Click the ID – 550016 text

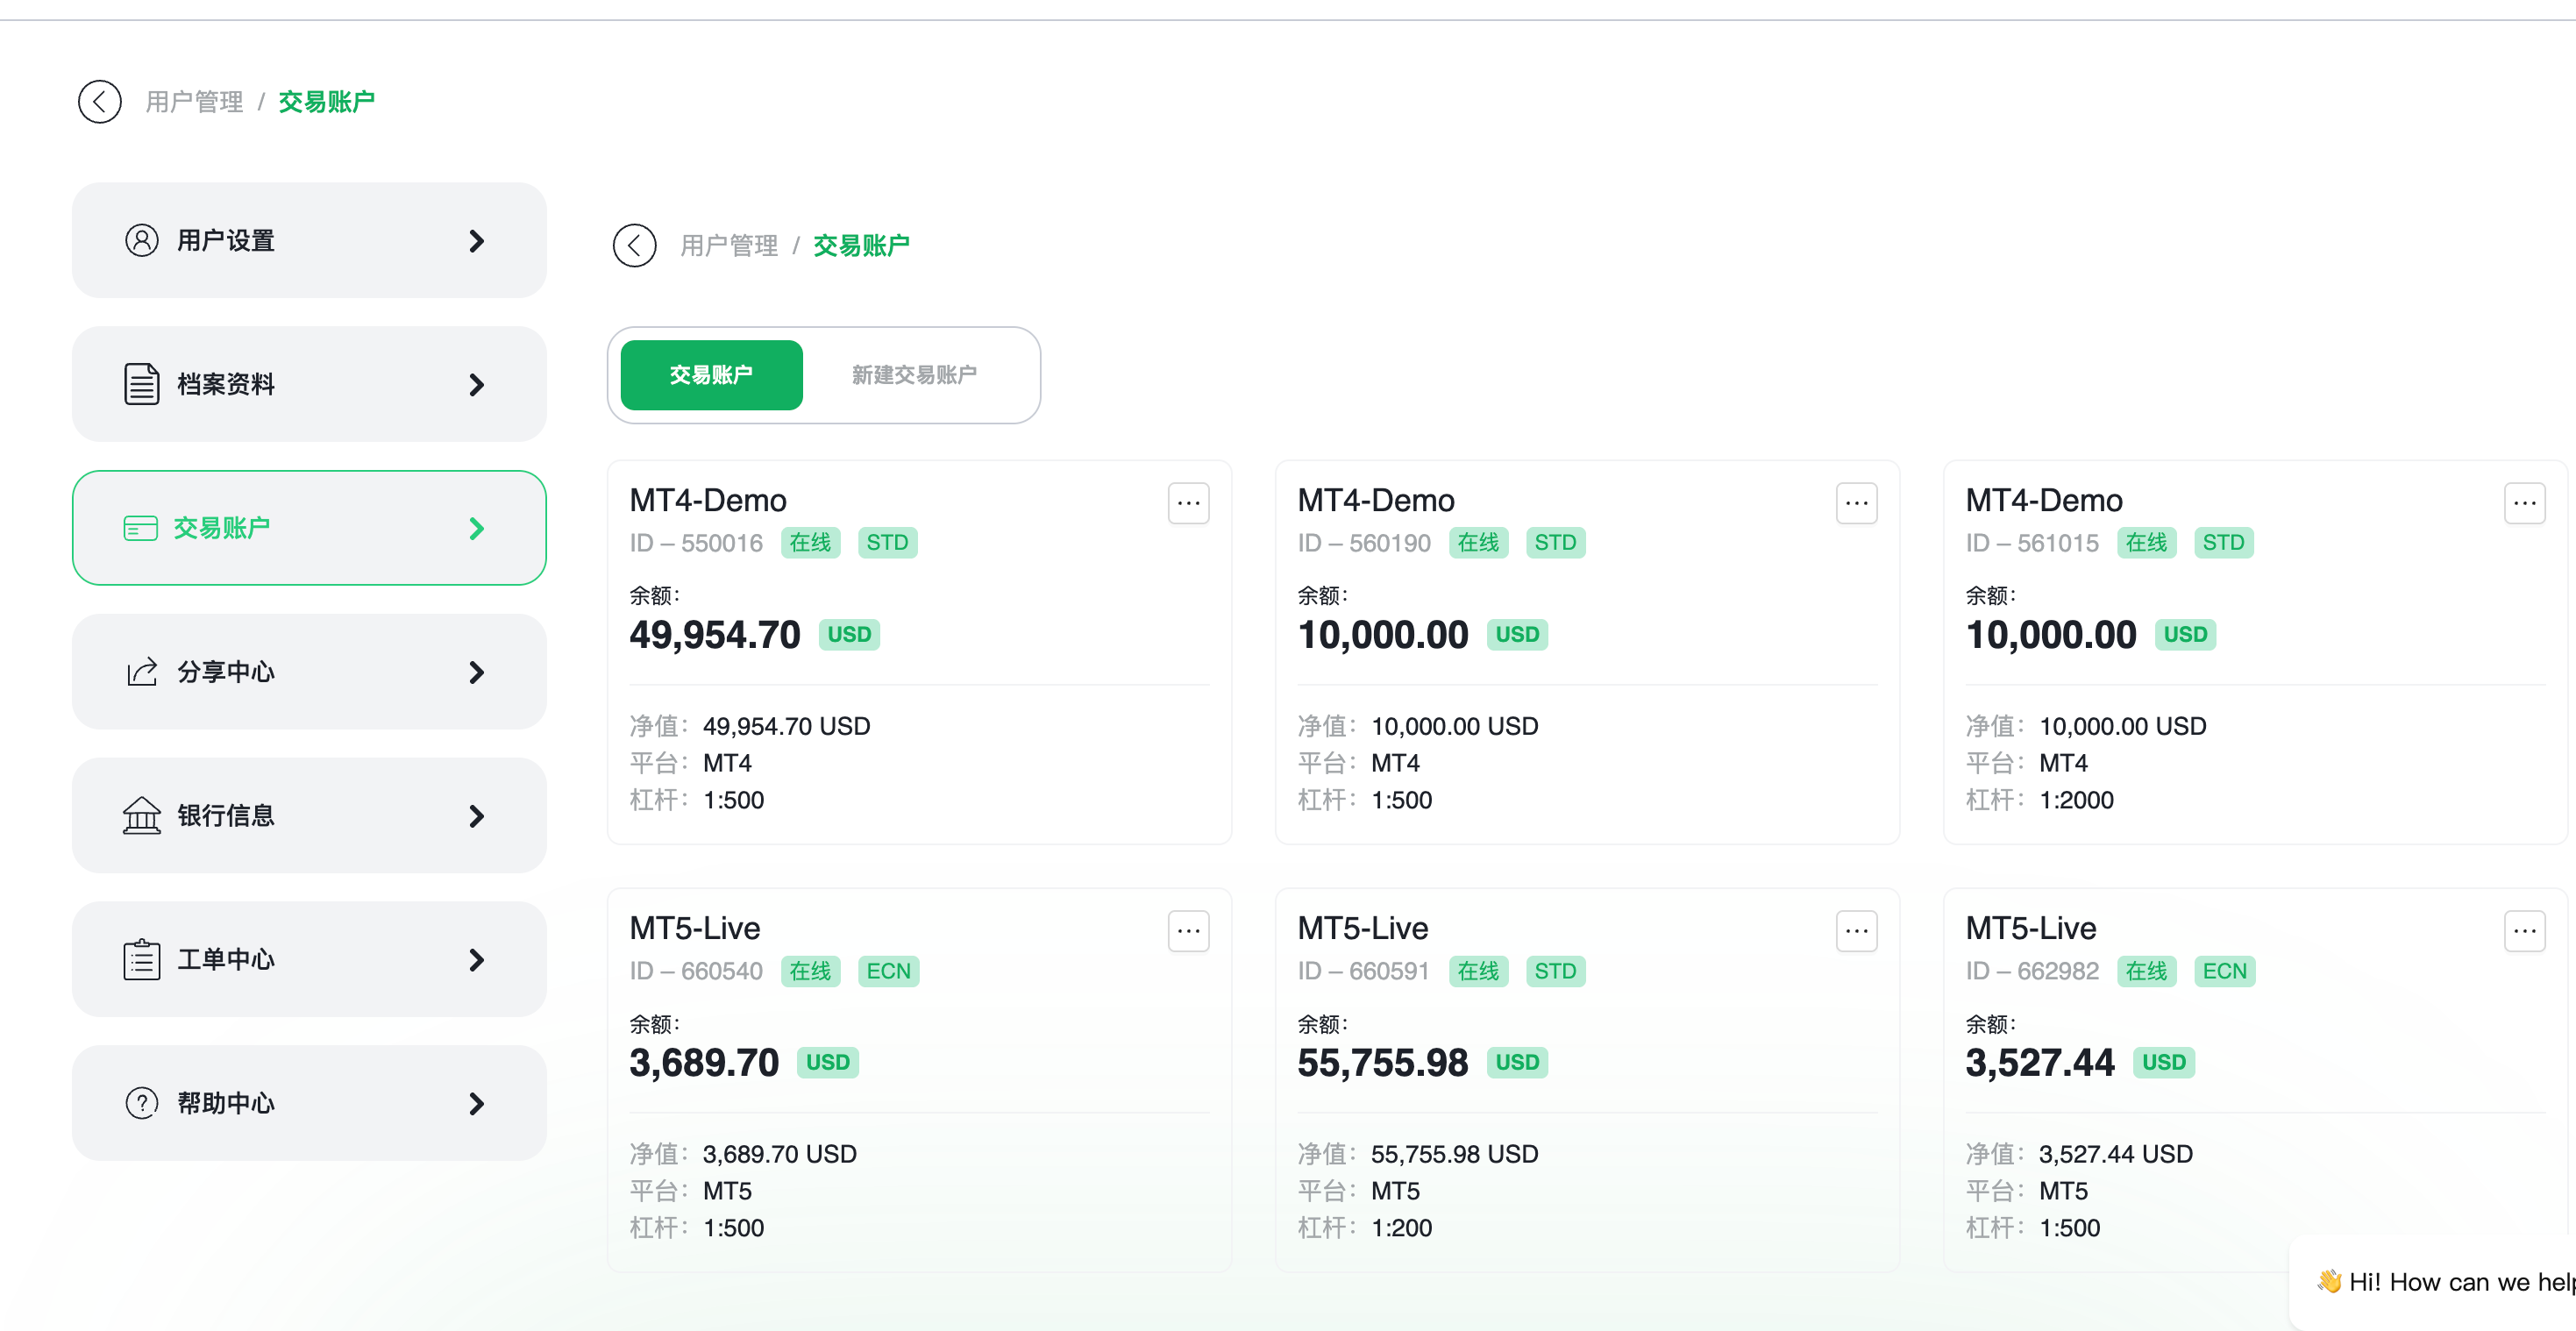pos(696,543)
